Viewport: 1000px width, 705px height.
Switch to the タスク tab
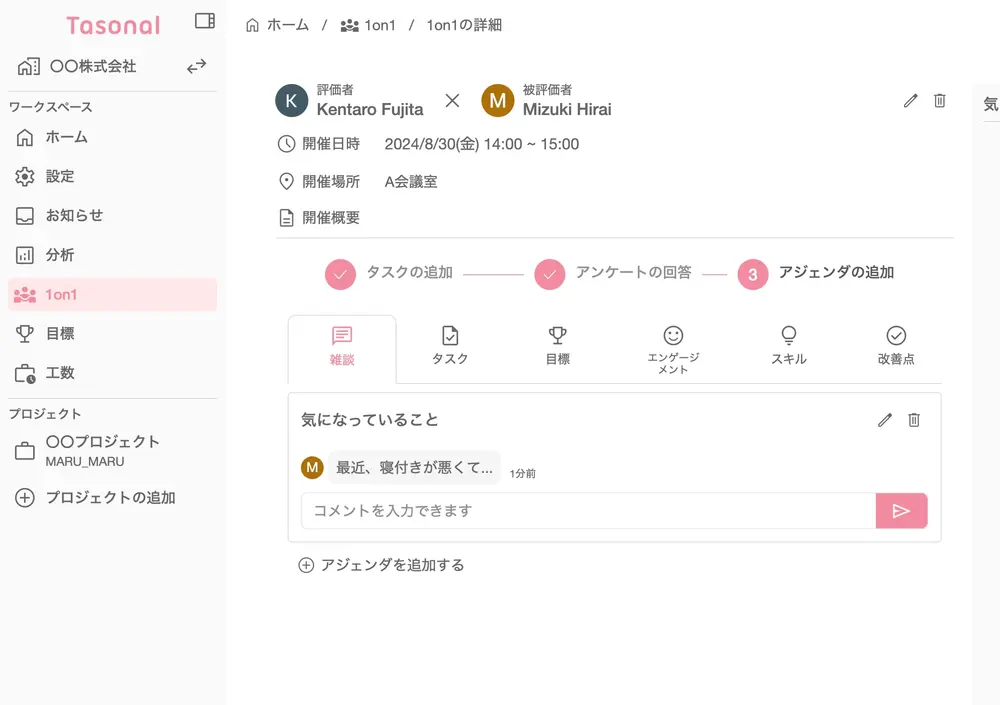tap(450, 345)
